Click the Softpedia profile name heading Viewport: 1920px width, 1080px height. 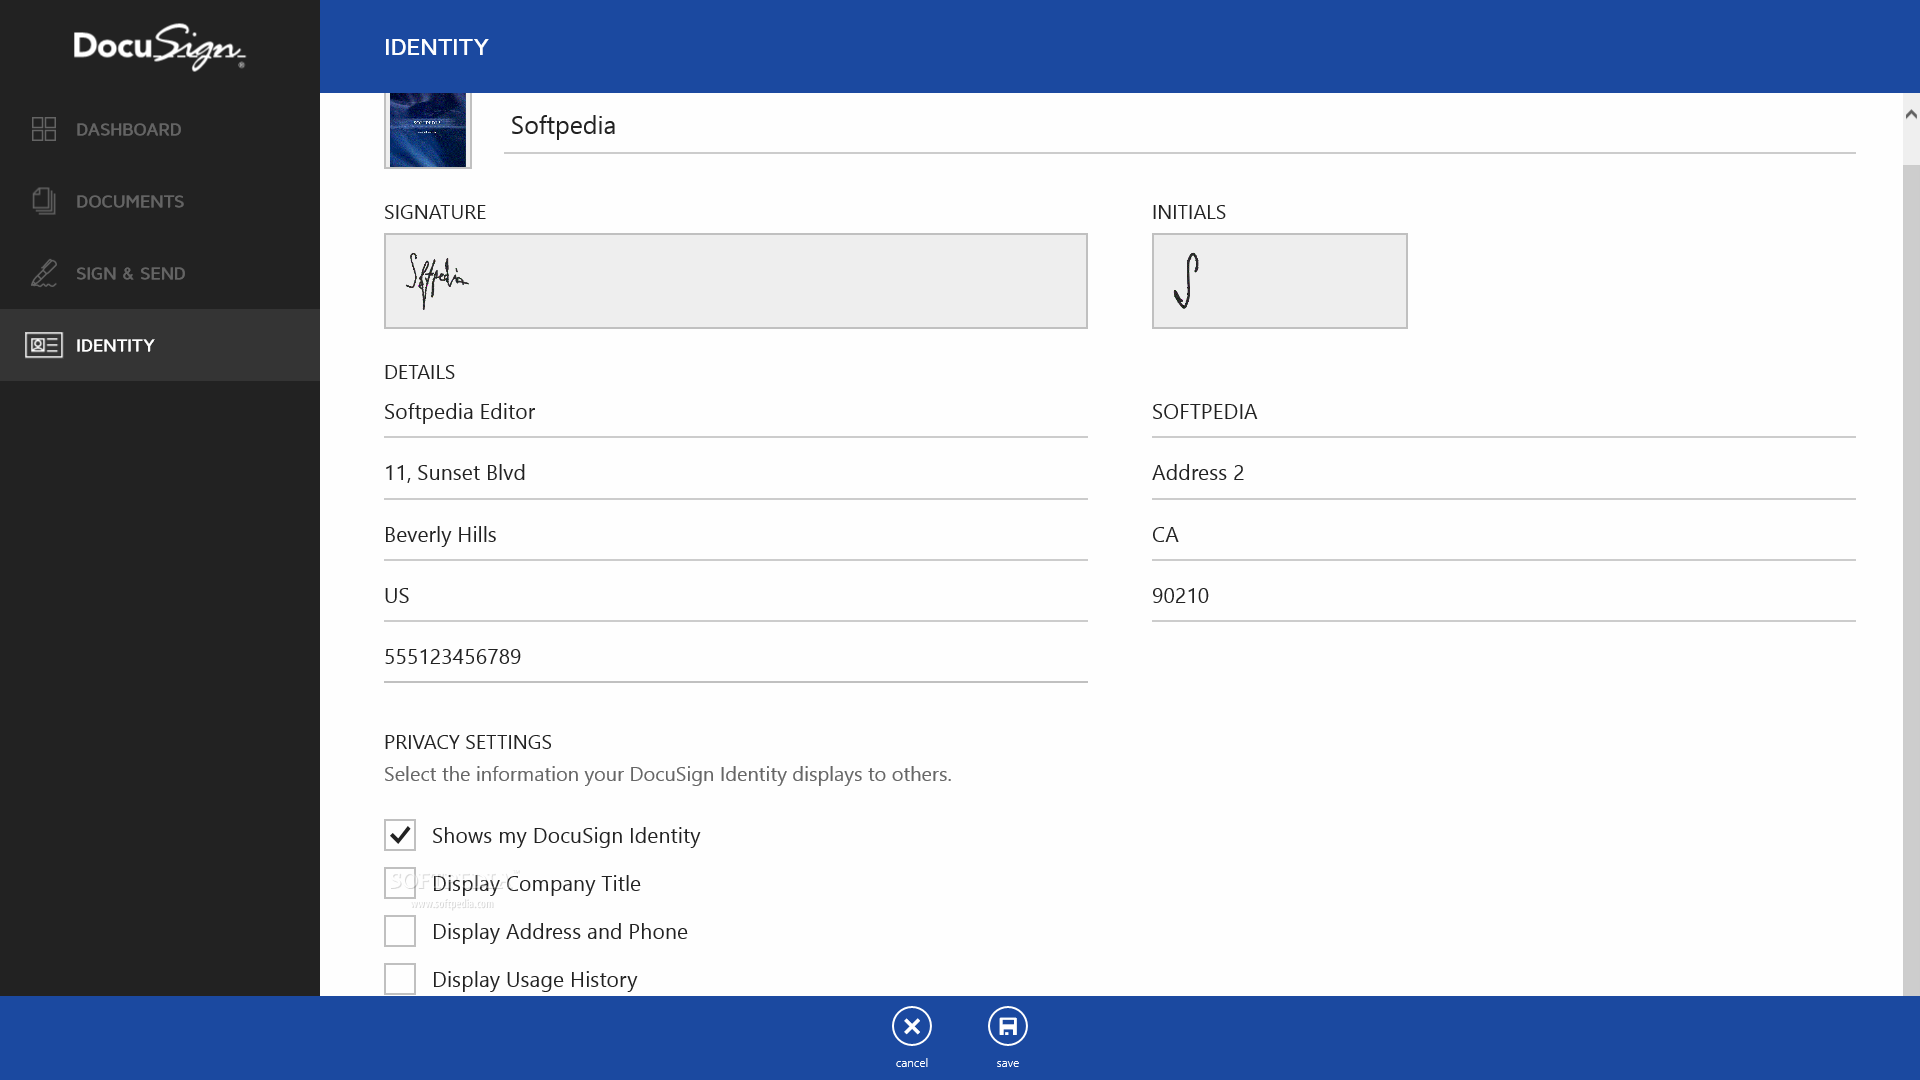pyautogui.click(x=563, y=124)
